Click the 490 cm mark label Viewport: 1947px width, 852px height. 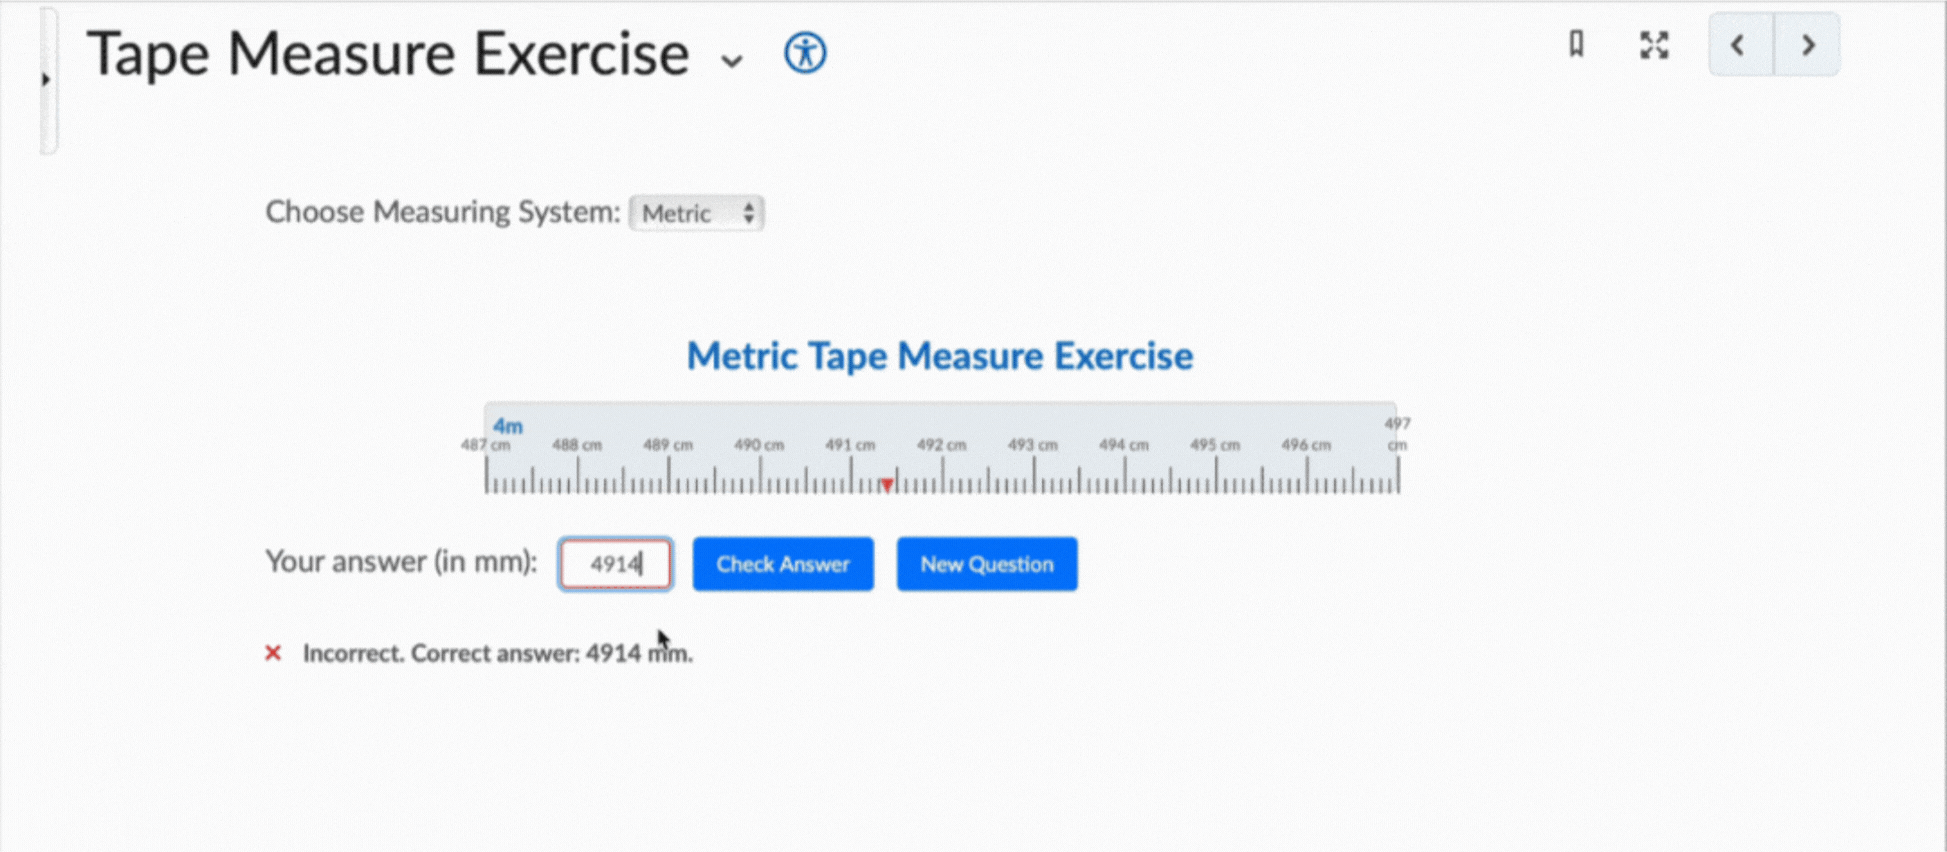[759, 445]
